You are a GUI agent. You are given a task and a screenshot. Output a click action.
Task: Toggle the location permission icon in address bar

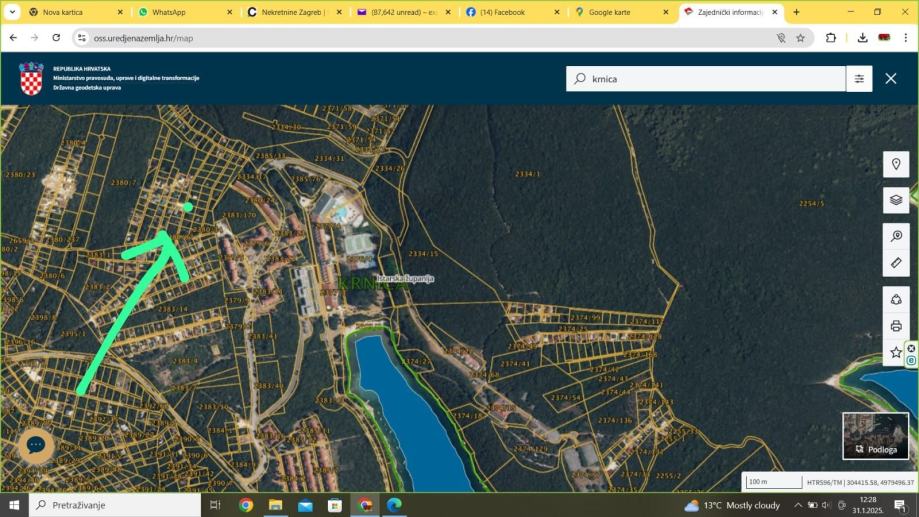(x=781, y=37)
